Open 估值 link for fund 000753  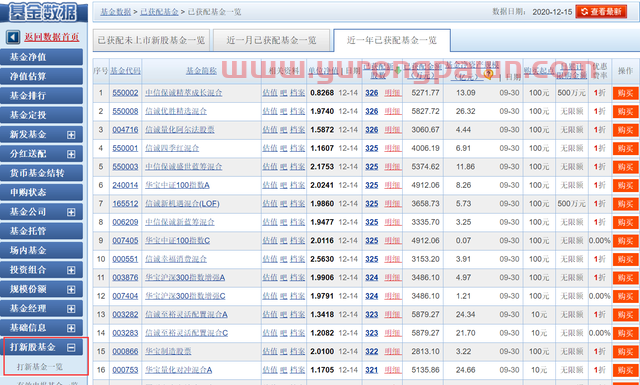pos(270,370)
